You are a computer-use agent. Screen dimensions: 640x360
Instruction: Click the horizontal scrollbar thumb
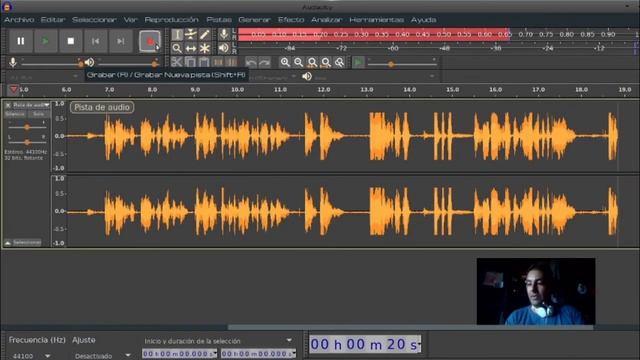click(x=410, y=327)
